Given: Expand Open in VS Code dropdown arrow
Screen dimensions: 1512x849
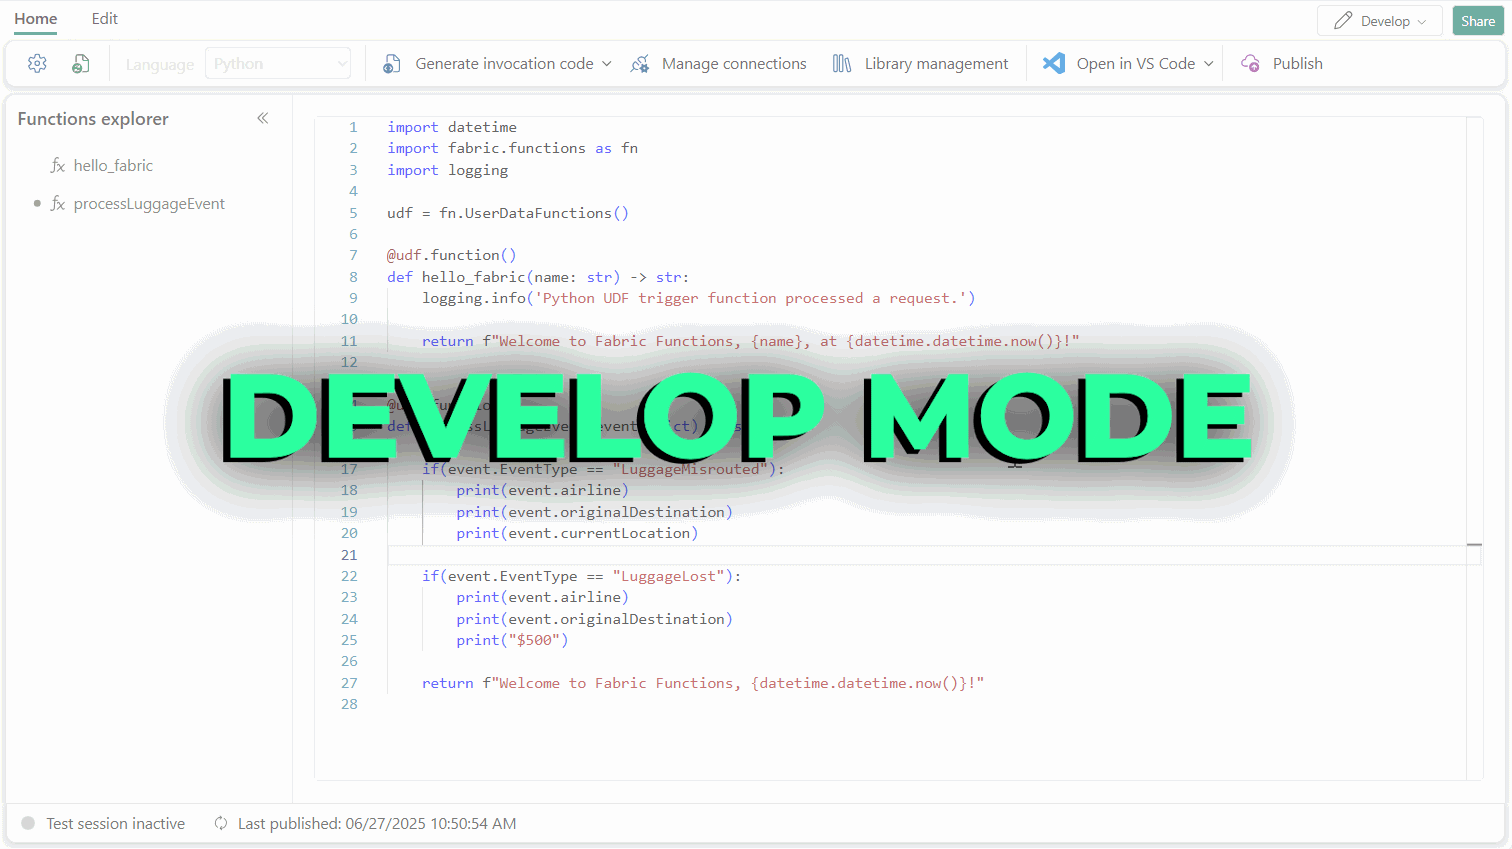Looking at the screenshot, I should 1208,64.
